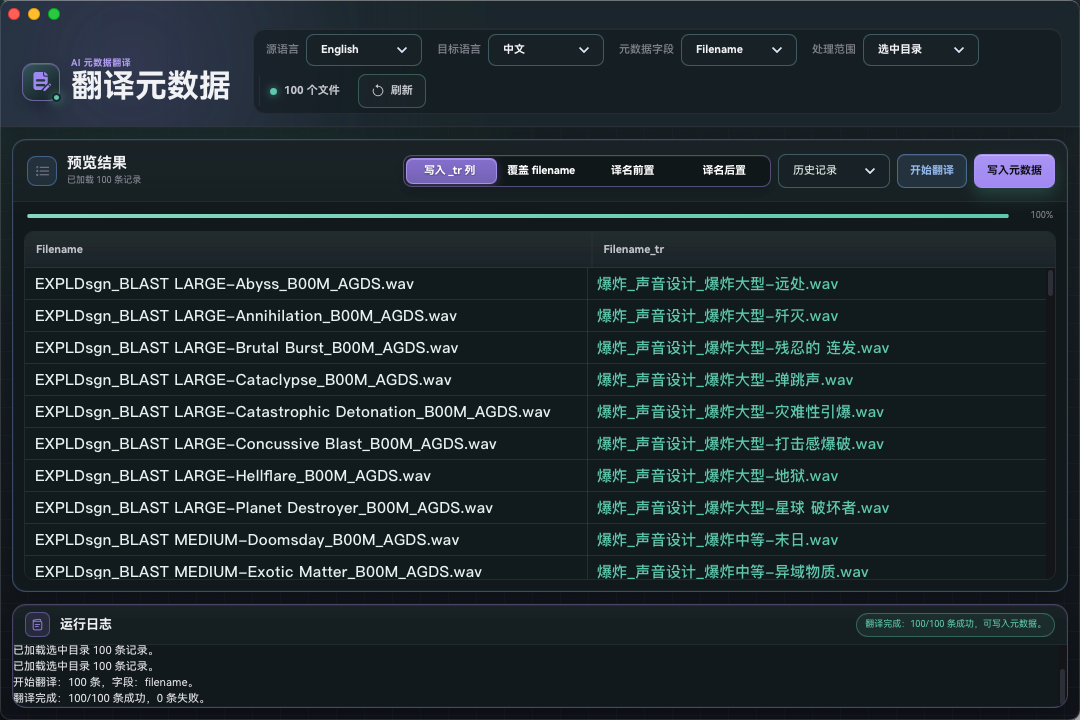Click the 100 个文件 file count indicator
The image size is (1080, 720).
305,90
